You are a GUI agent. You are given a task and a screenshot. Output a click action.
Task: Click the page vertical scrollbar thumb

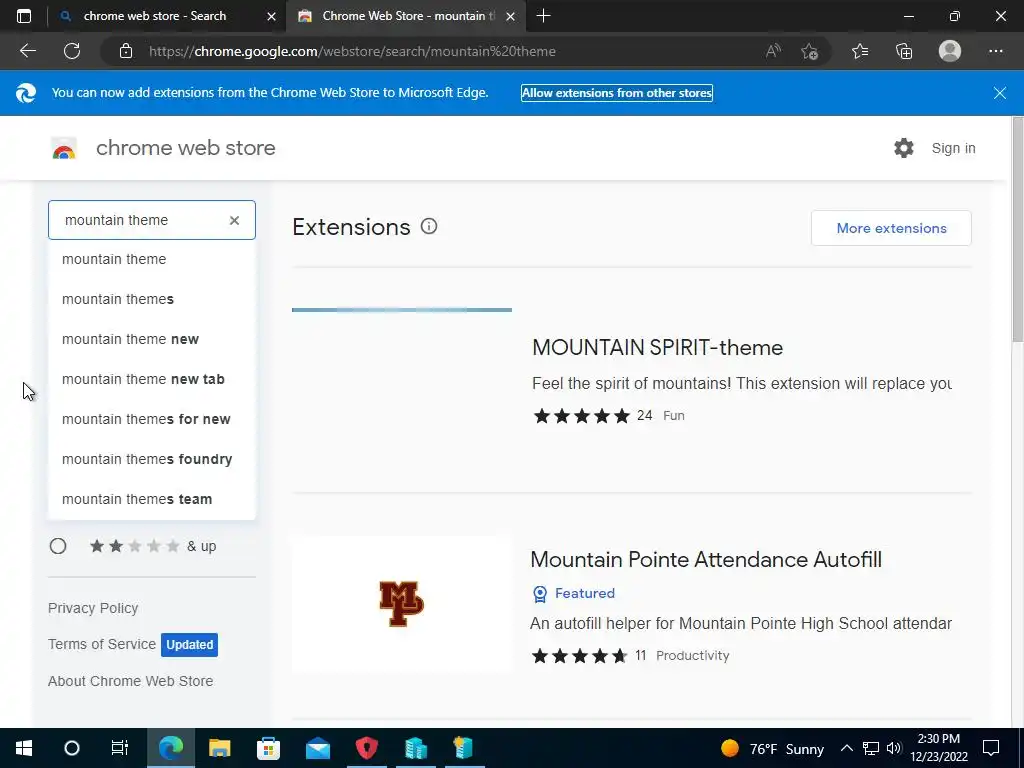pyautogui.click(x=1017, y=229)
